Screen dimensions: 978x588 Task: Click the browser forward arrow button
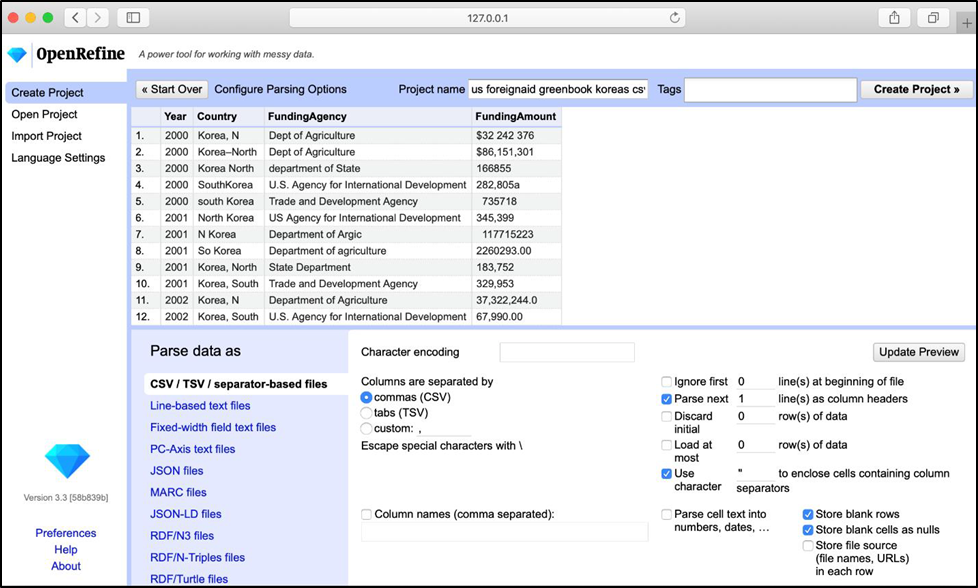[x=98, y=18]
